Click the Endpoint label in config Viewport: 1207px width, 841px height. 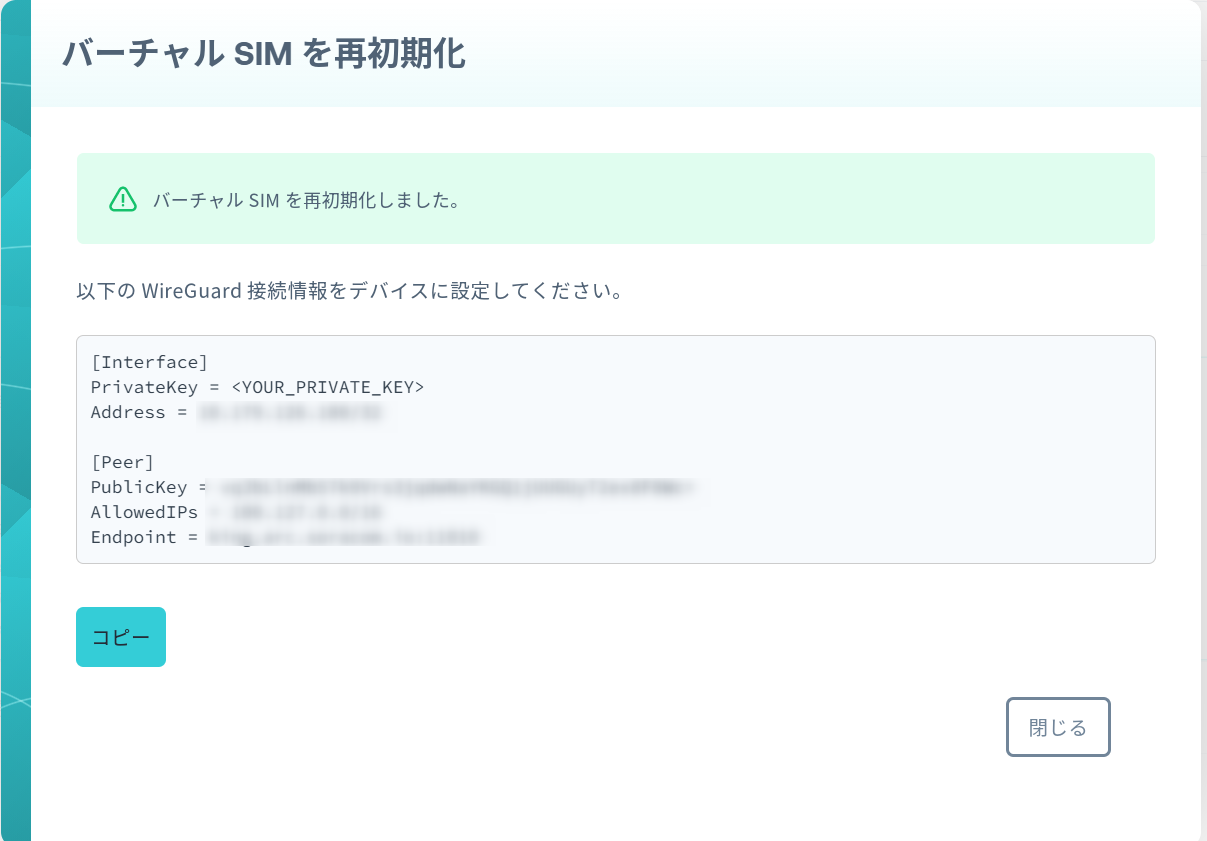133,537
